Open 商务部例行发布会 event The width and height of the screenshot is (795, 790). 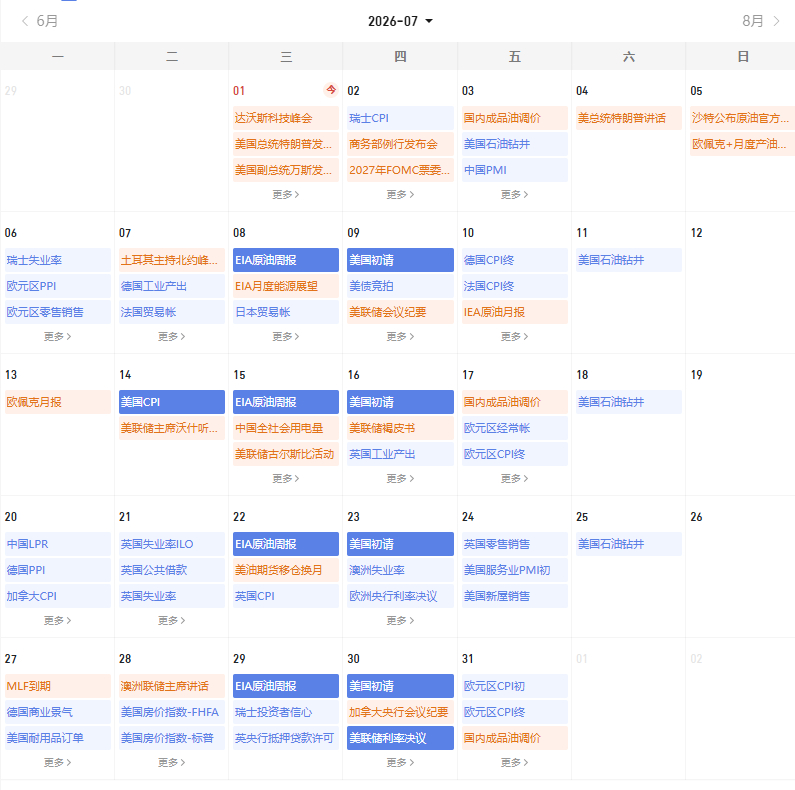tap(400, 144)
